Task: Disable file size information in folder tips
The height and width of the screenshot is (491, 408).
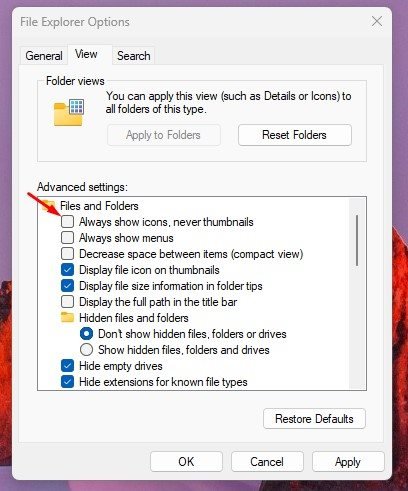Action: coord(67,286)
